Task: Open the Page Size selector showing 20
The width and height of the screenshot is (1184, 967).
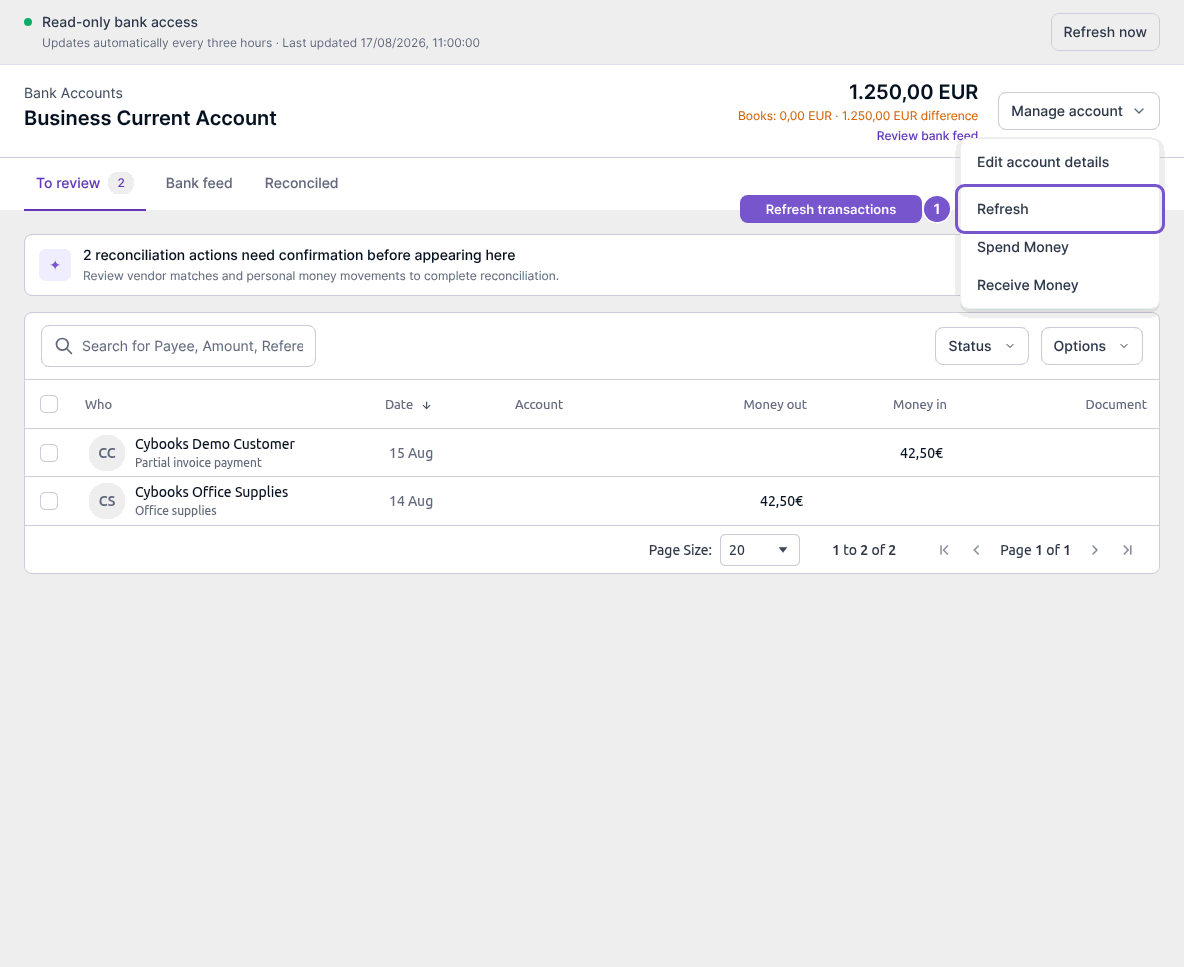Action: (760, 550)
